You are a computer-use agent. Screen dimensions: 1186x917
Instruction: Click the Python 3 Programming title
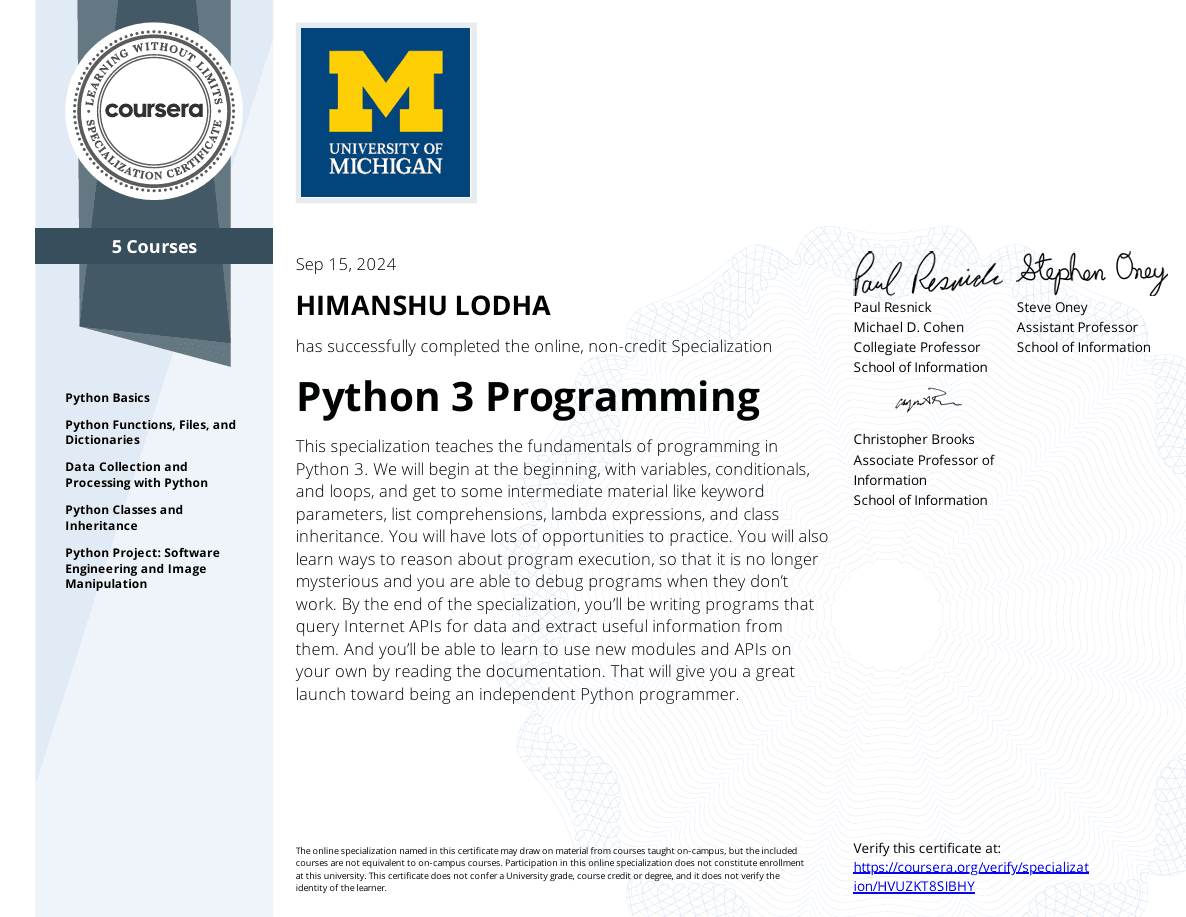click(x=527, y=397)
